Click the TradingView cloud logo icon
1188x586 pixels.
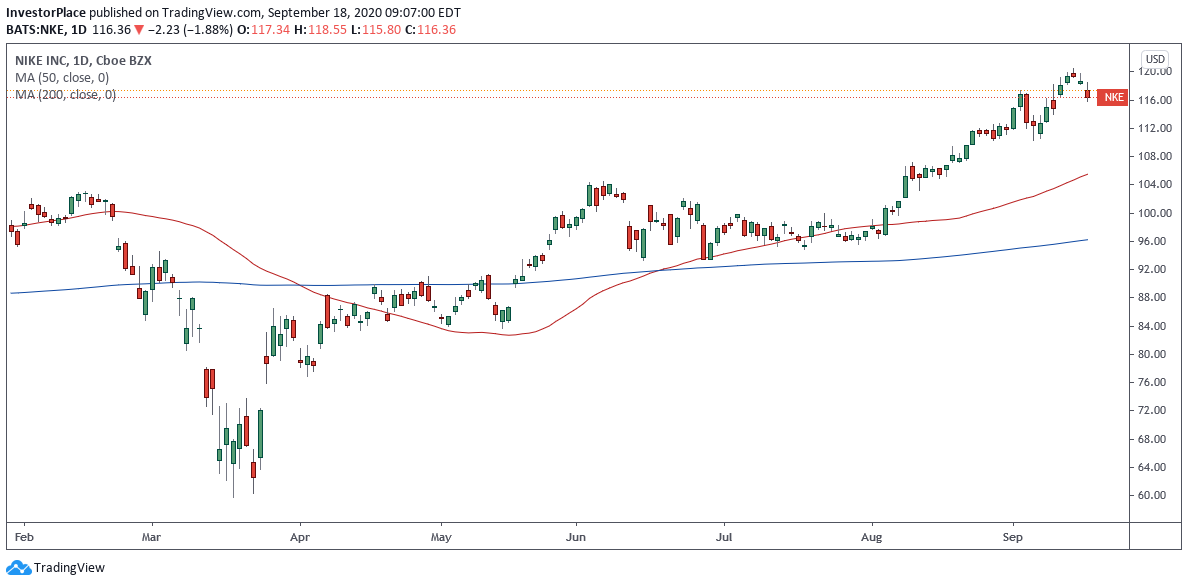tap(17, 568)
